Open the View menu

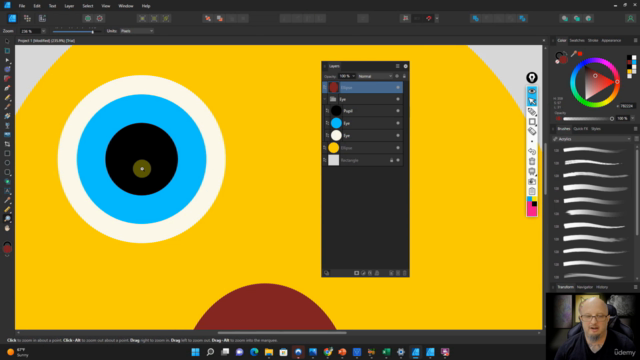click(106, 6)
